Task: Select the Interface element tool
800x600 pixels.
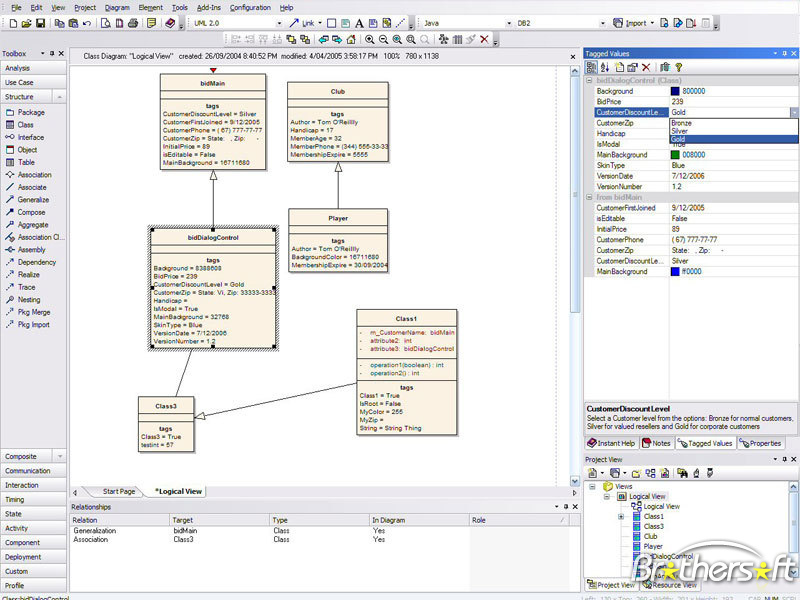Action: coord(30,137)
